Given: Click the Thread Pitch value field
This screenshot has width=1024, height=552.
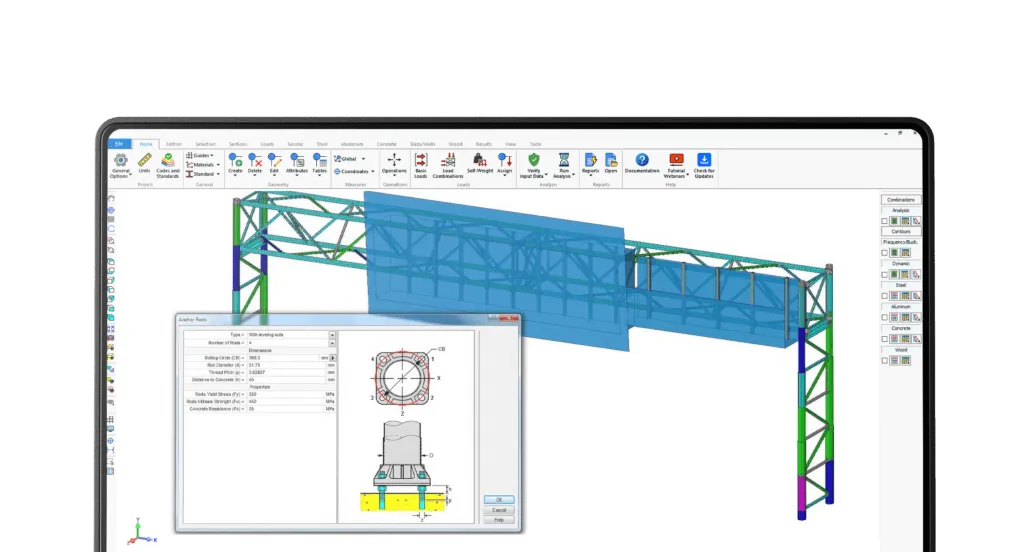Looking at the screenshot, I should click(287, 372).
